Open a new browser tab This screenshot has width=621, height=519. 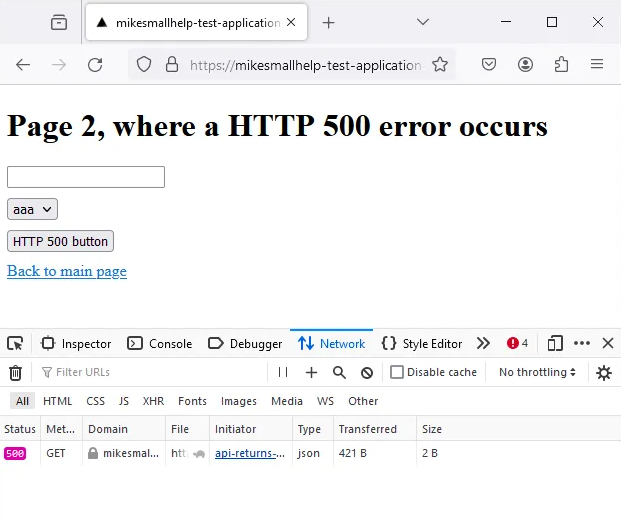328,23
